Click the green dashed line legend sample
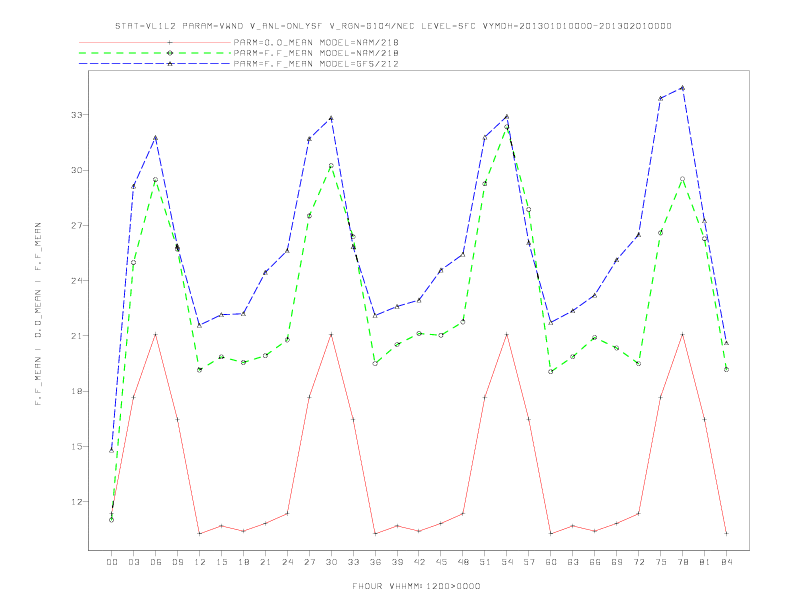 click(x=155, y=53)
